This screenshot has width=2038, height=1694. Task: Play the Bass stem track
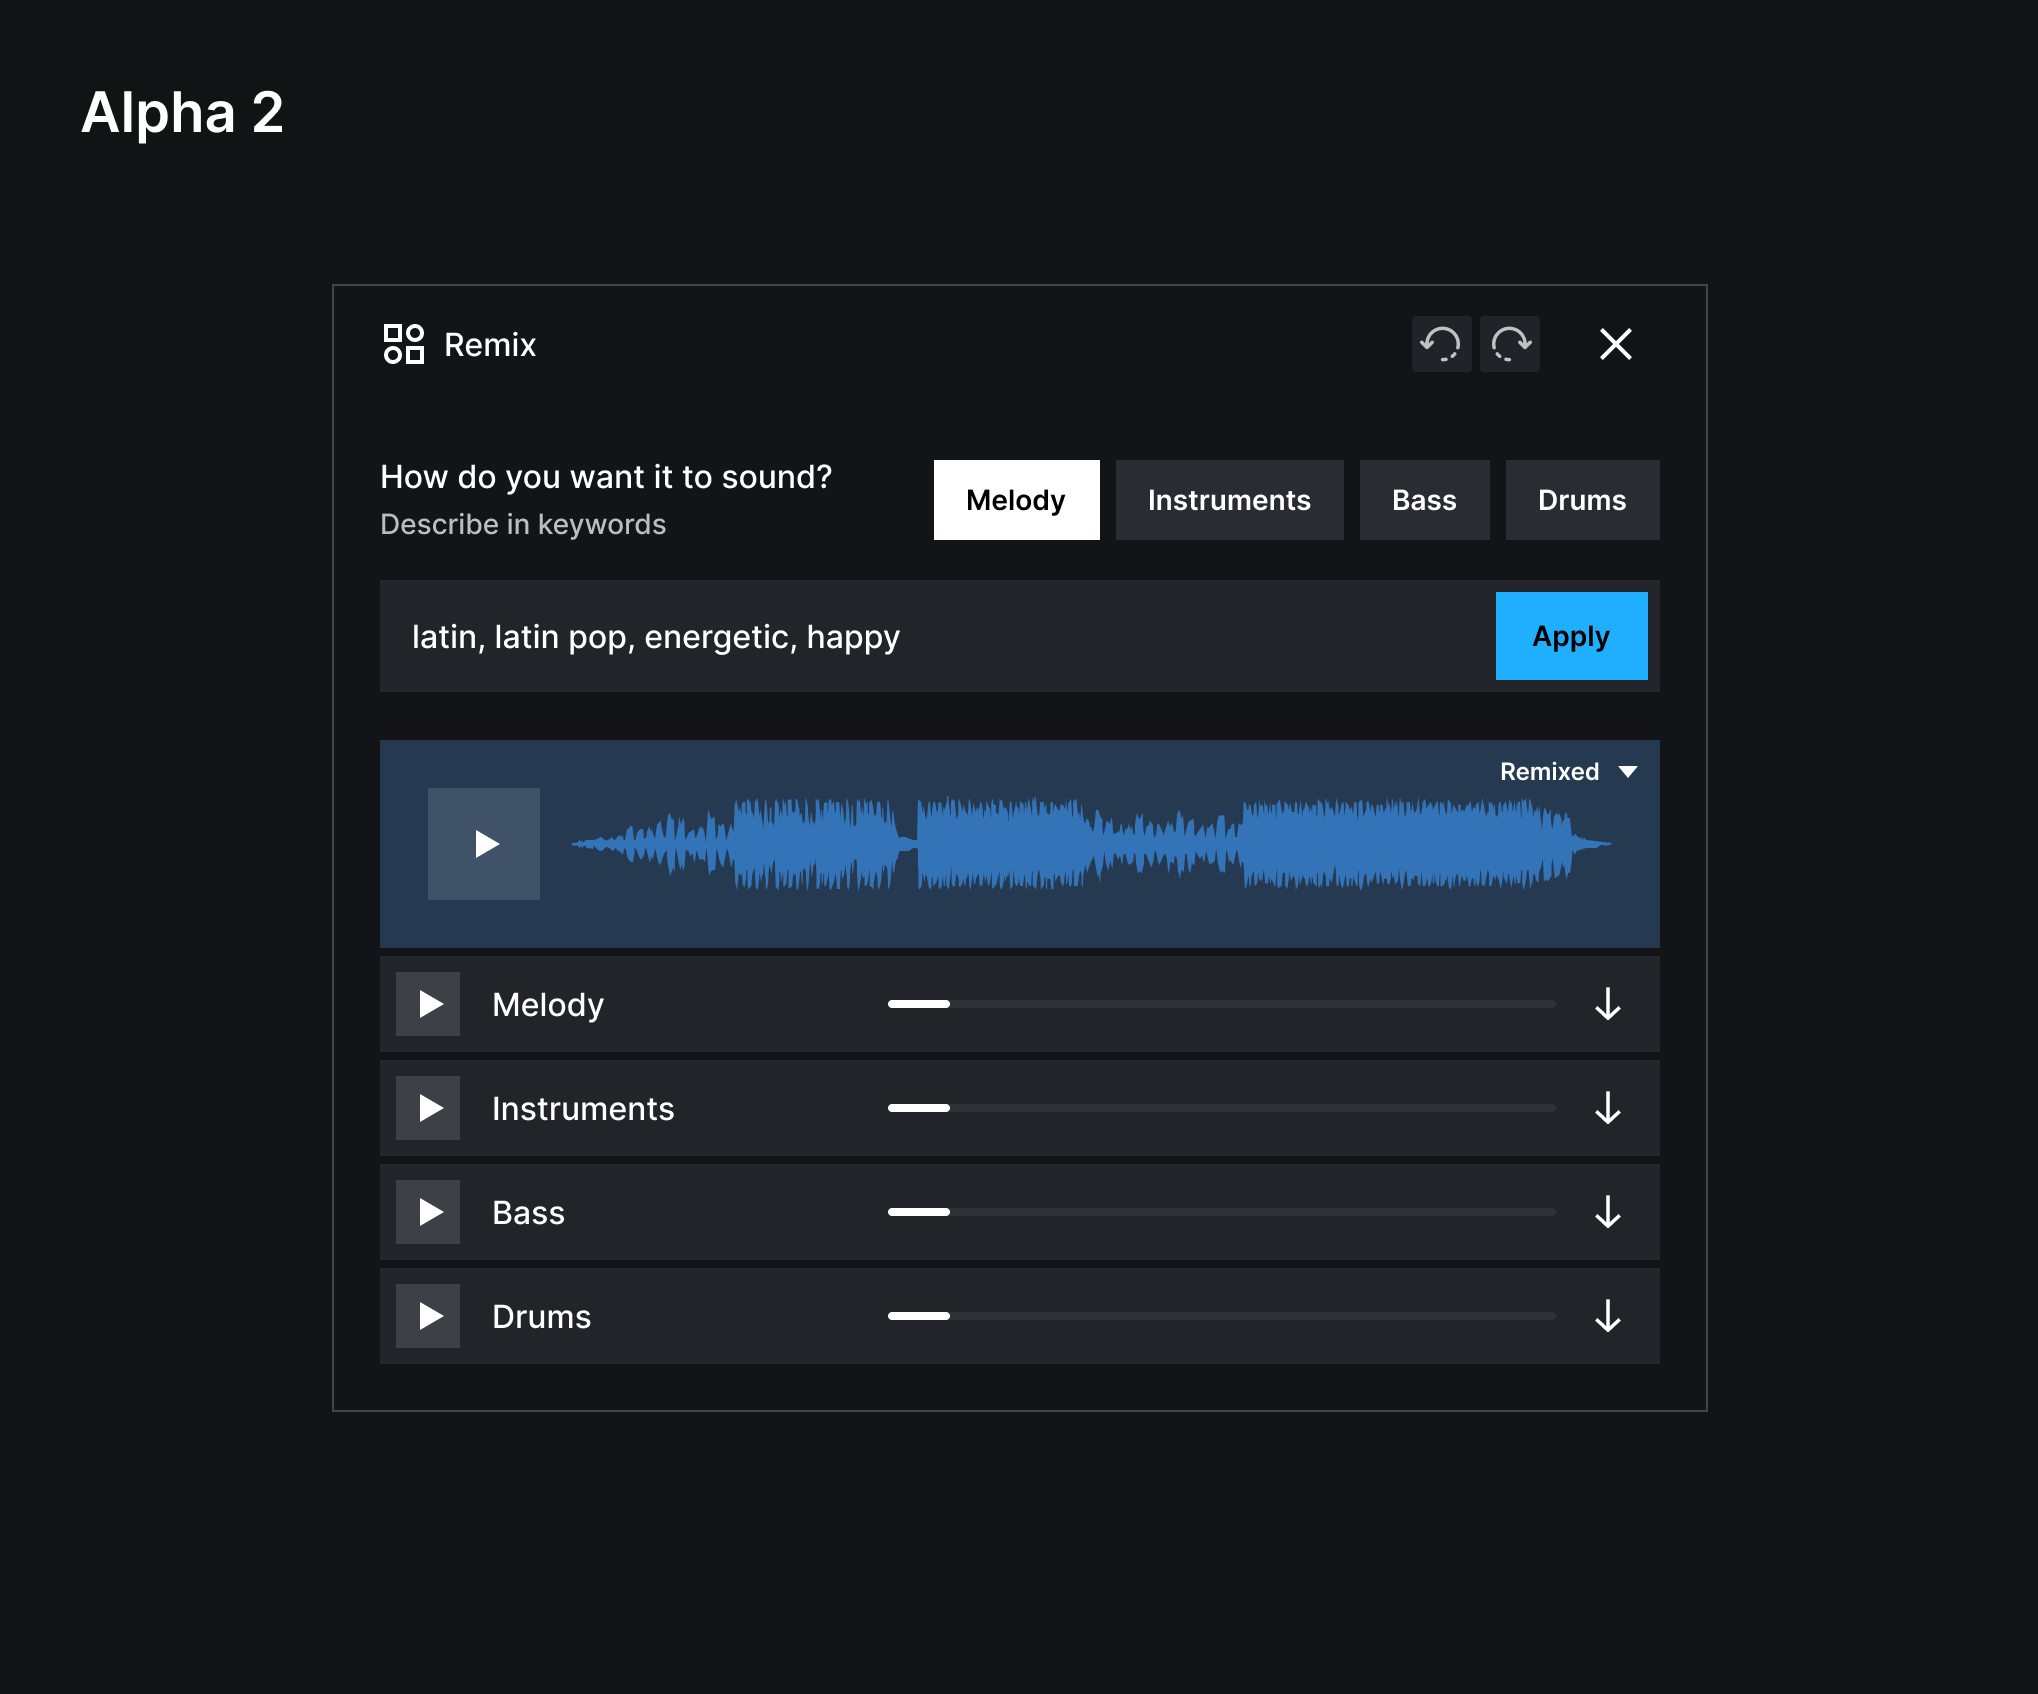(428, 1212)
